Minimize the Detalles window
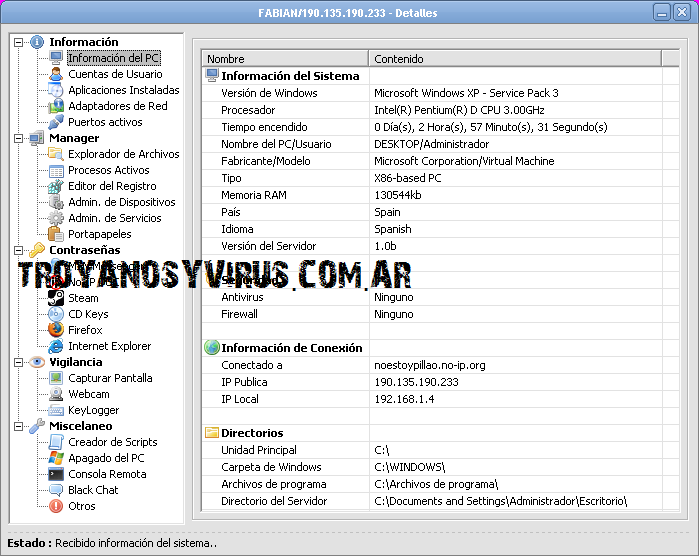The image size is (699, 556). [x=662, y=12]
